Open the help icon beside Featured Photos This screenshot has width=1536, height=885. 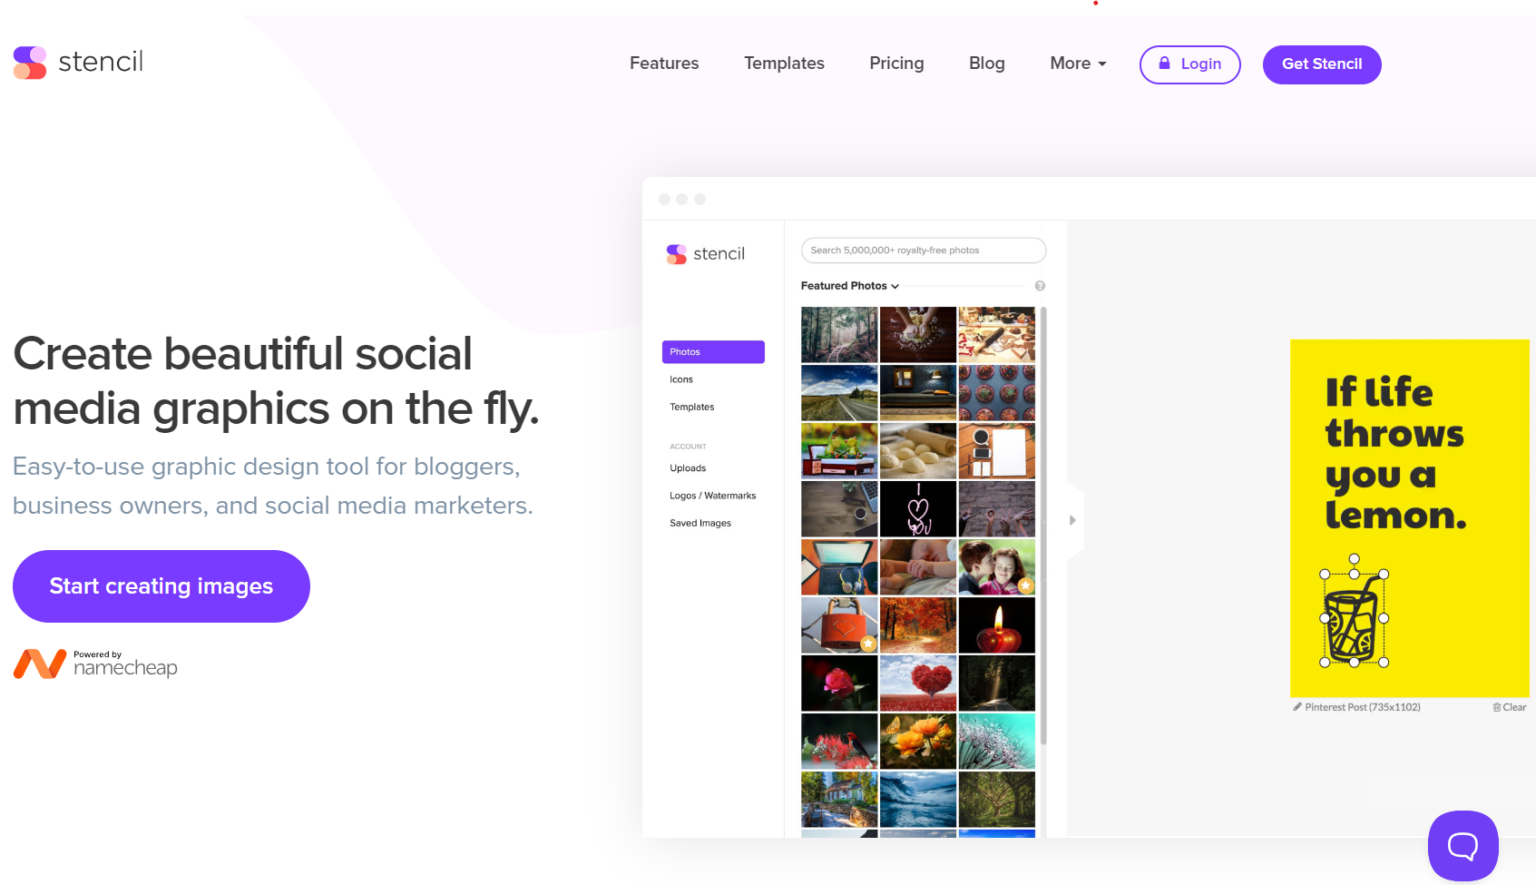(1039, 285)
